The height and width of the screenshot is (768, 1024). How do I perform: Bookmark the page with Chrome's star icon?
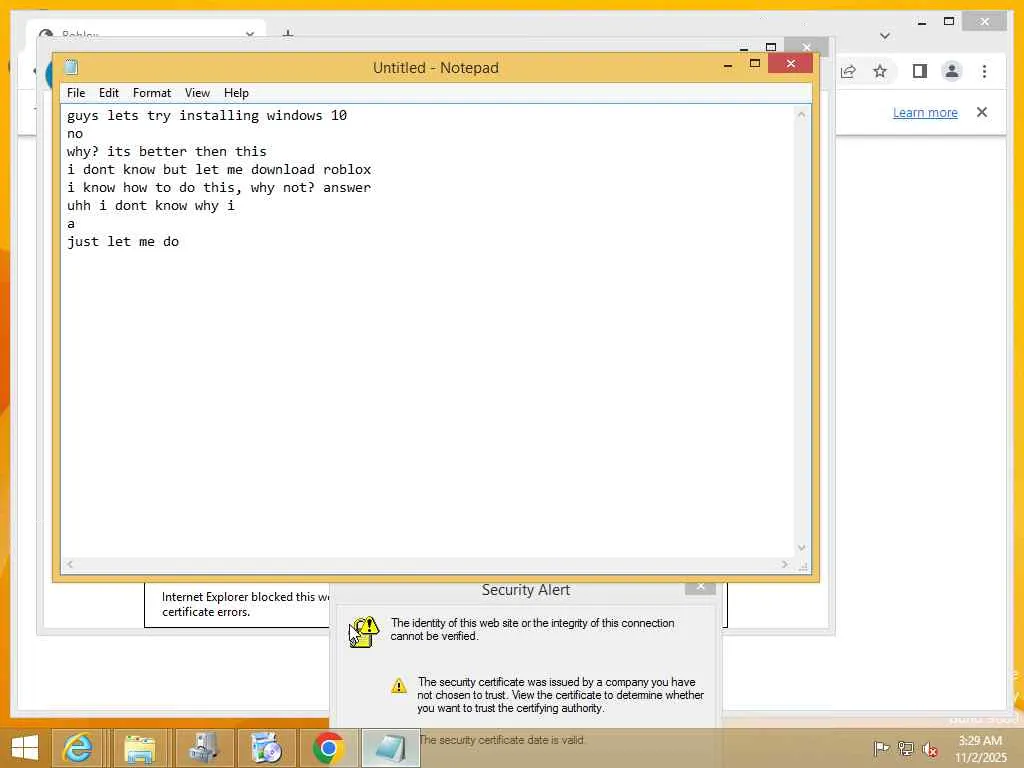point(880,71)
